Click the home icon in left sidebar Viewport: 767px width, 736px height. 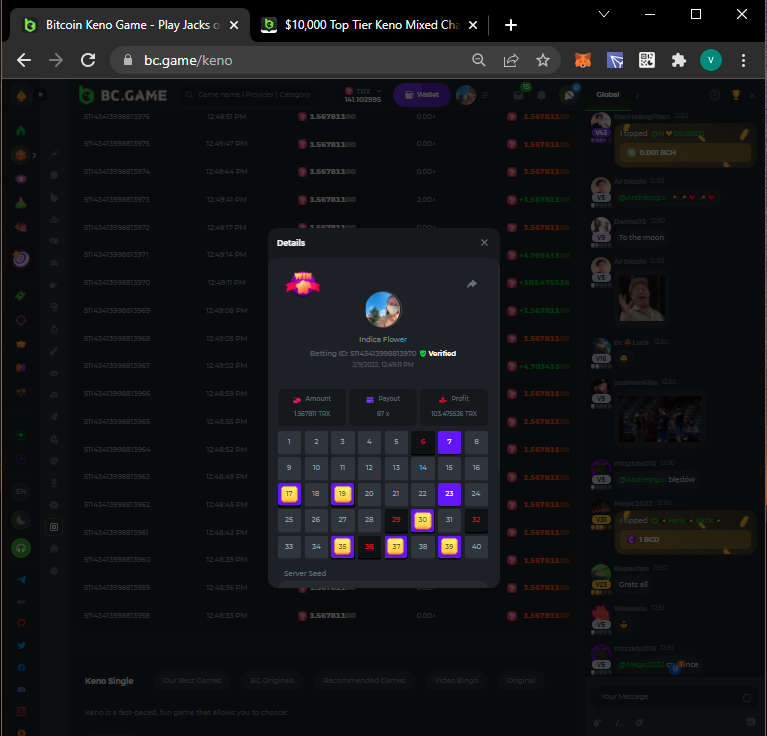click(21, 130)
